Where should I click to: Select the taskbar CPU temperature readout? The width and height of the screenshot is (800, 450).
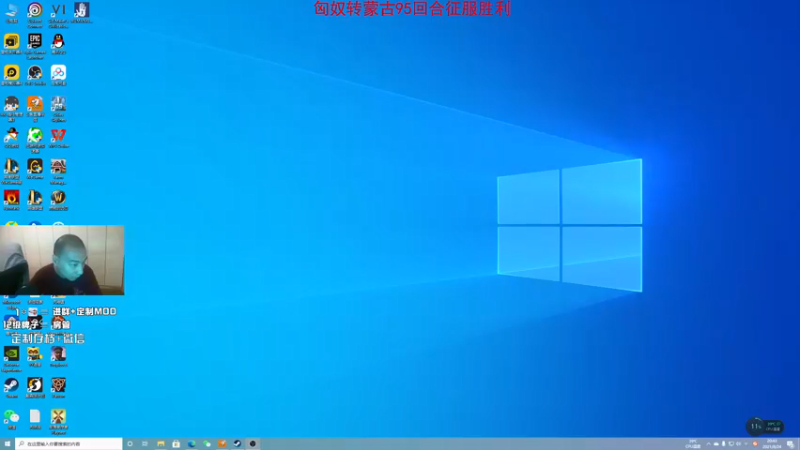693,444
